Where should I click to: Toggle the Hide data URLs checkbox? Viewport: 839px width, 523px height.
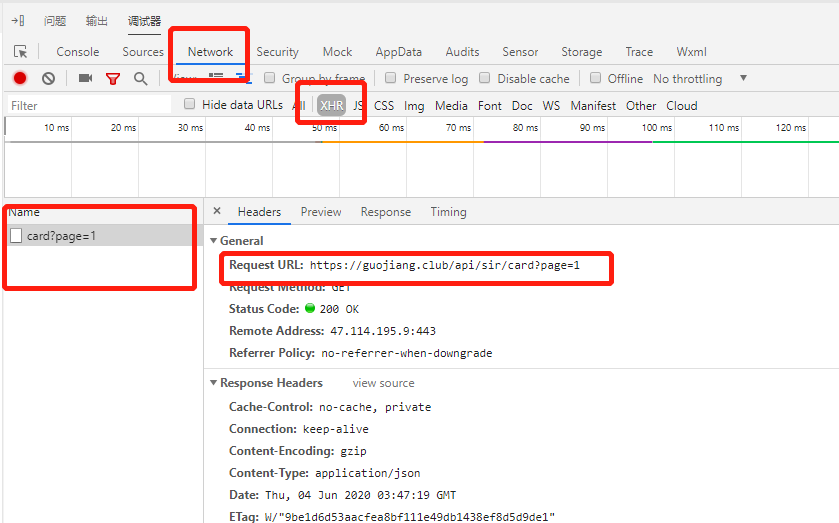coord(189,104)
